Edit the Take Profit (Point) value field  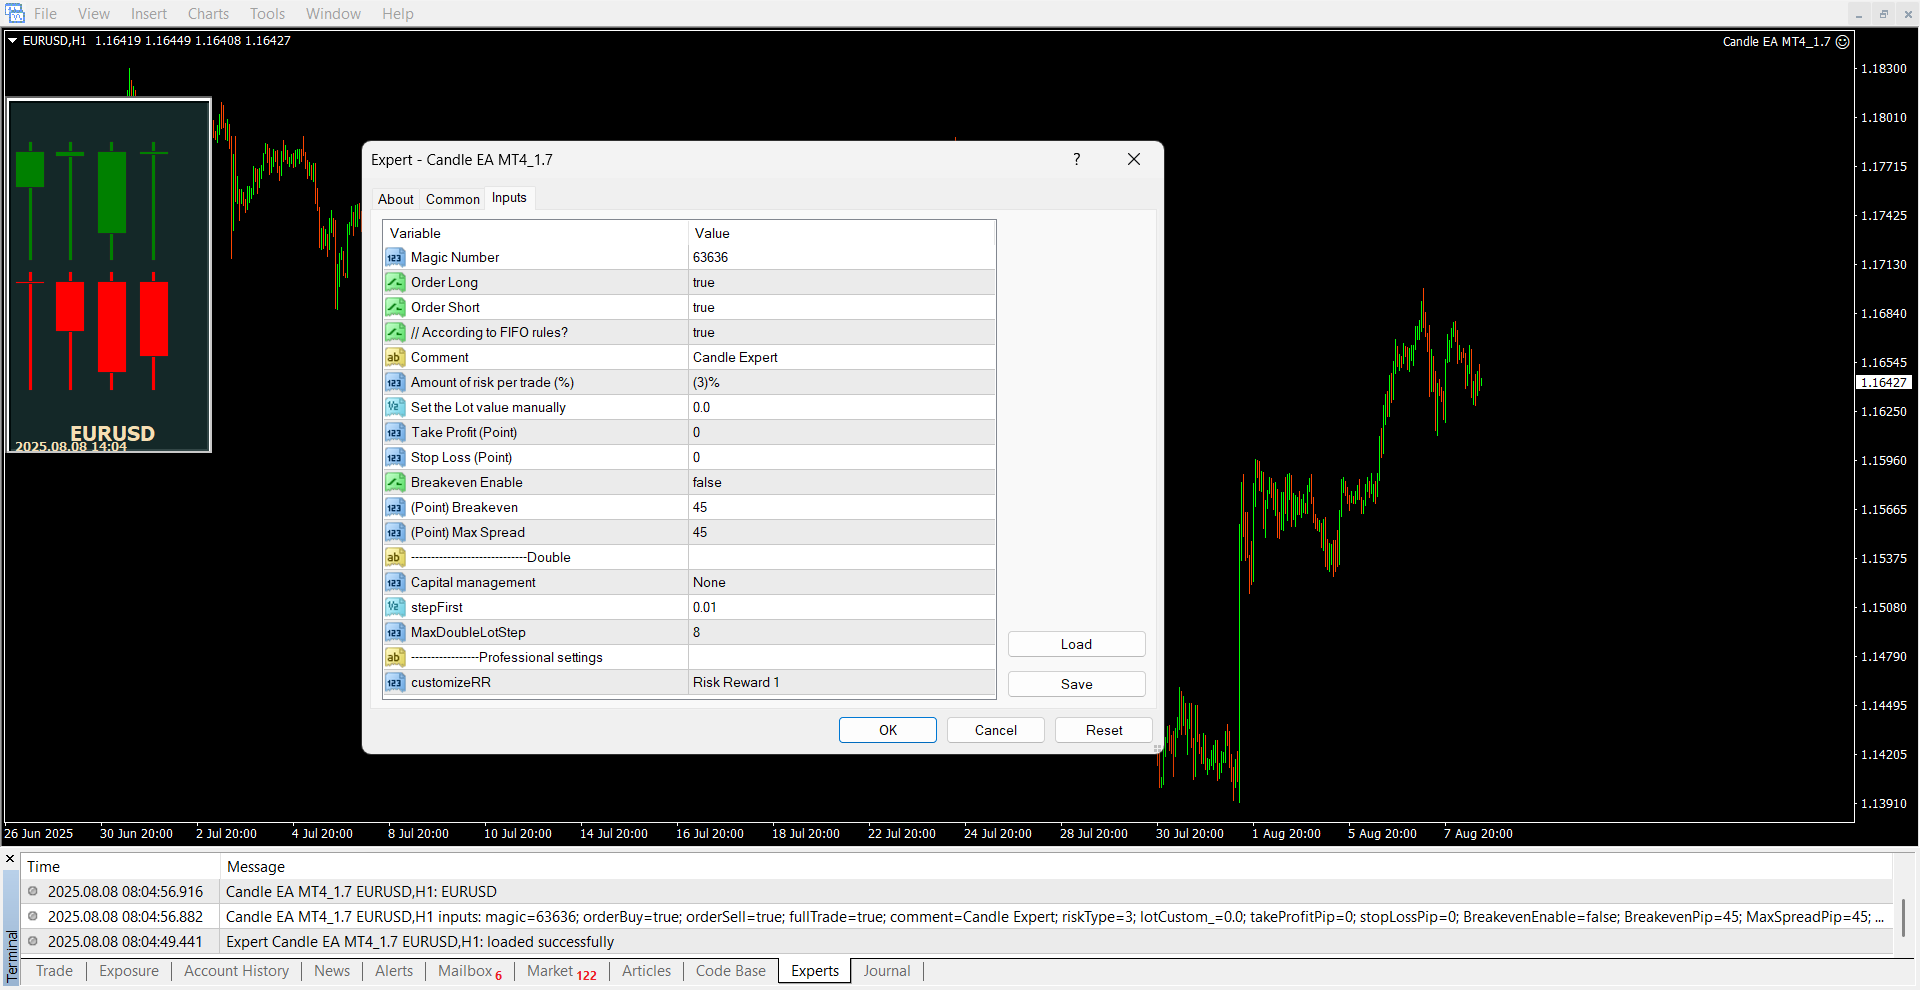click(840, 433)
